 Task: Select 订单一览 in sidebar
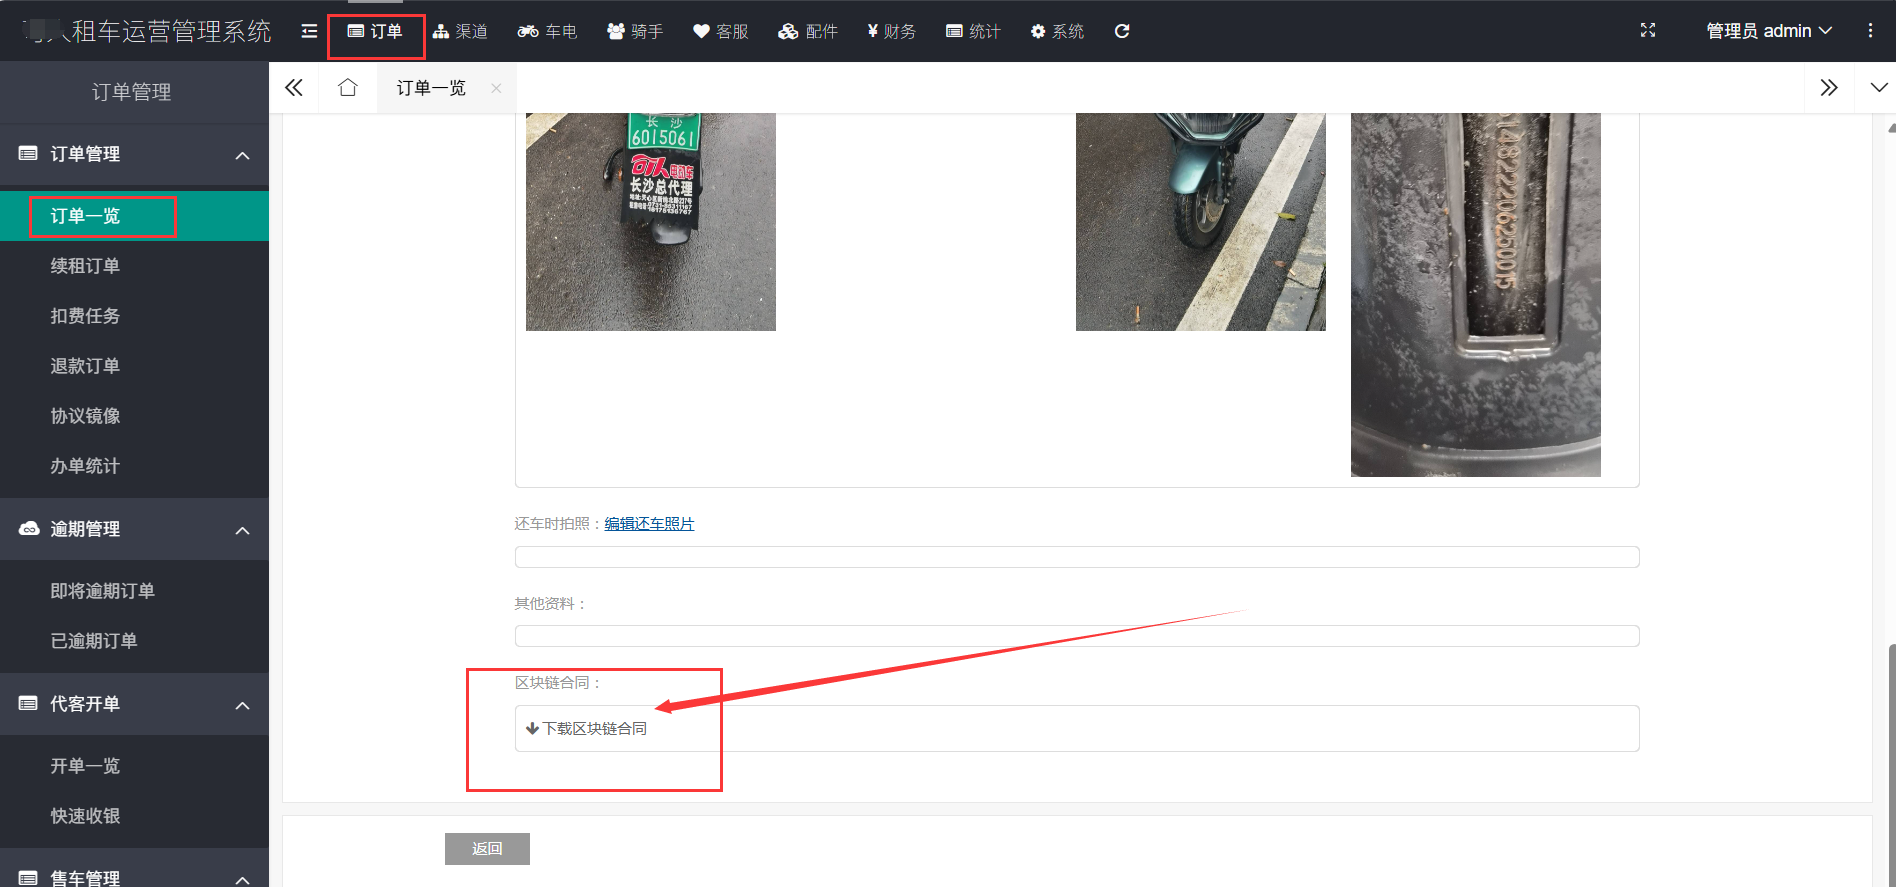tap(134, 216)
